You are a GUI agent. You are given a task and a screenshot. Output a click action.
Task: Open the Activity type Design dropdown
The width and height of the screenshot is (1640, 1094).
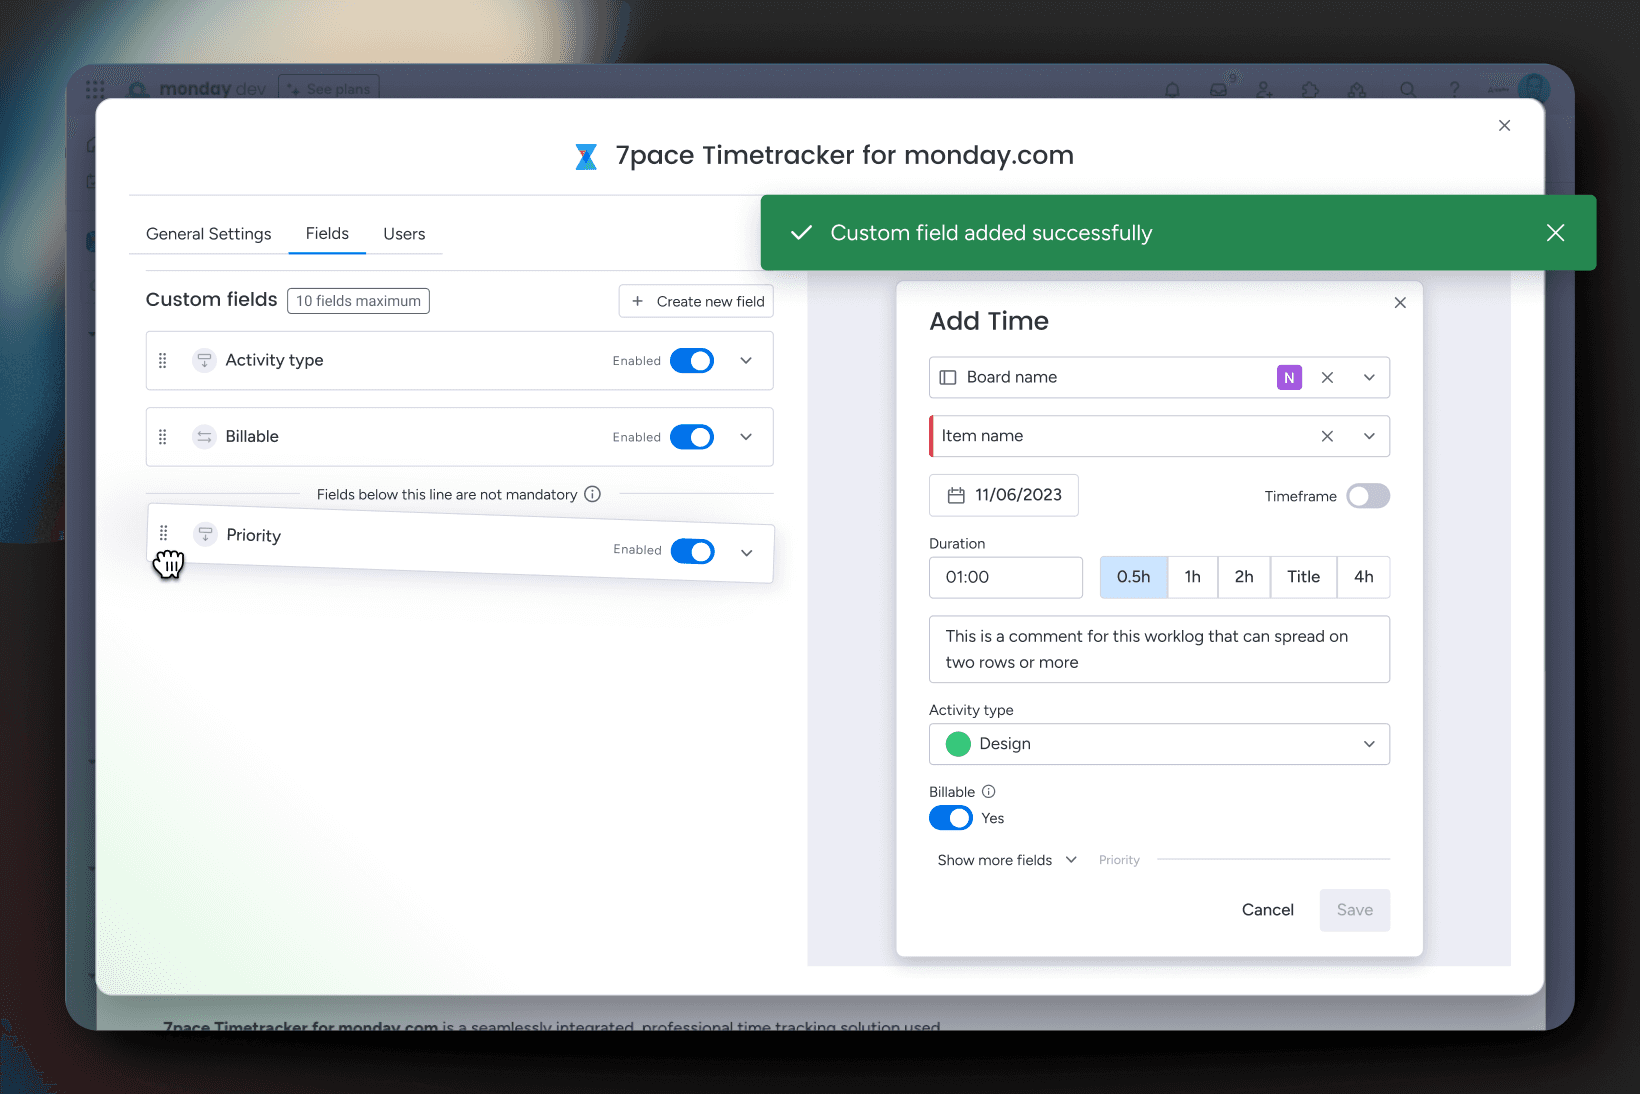point(1159,744)
